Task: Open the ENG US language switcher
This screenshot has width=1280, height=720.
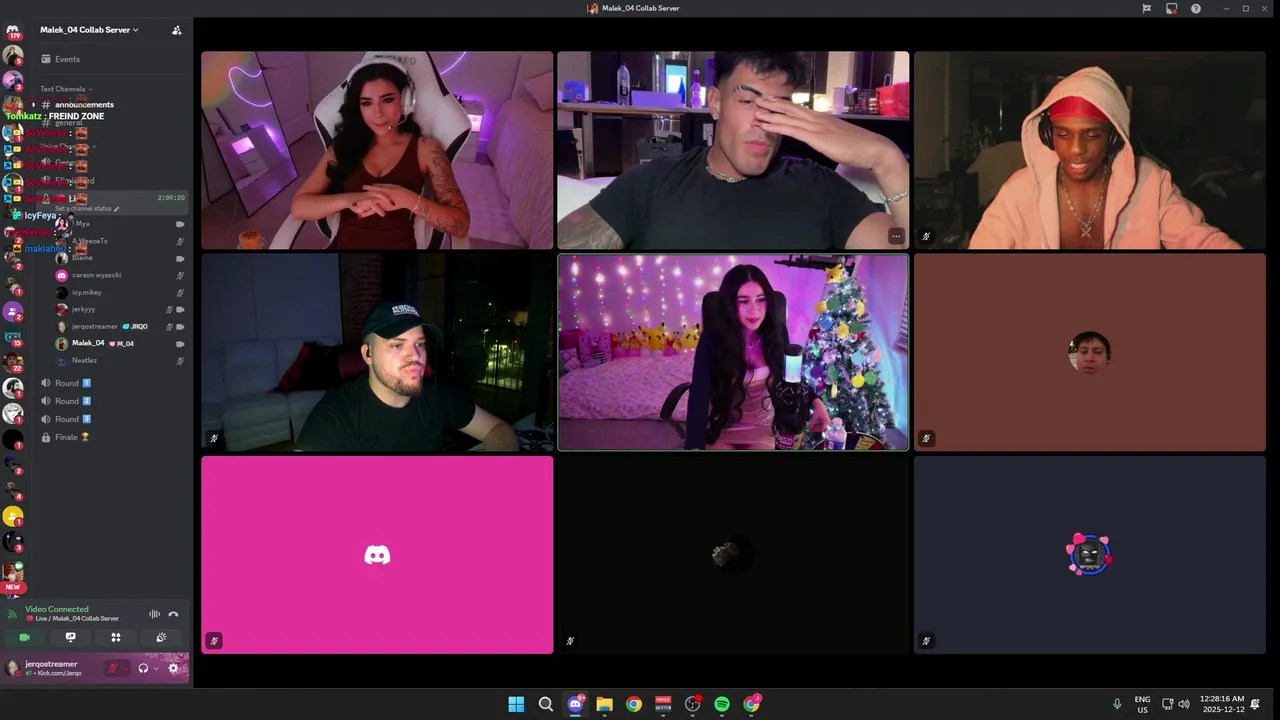Action: click(1142, 704)
